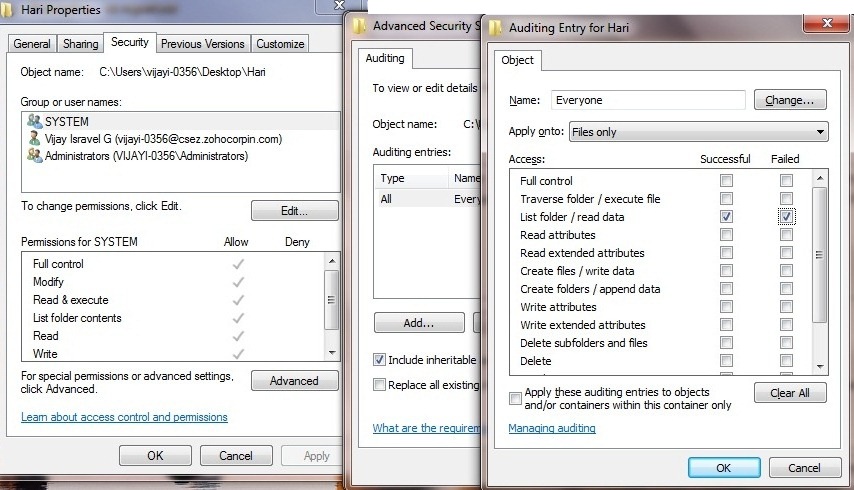This screenshot has height=490, width=854.
Task: Uncheck Include inheritable auditing entries
Action: tap(379, 359)
